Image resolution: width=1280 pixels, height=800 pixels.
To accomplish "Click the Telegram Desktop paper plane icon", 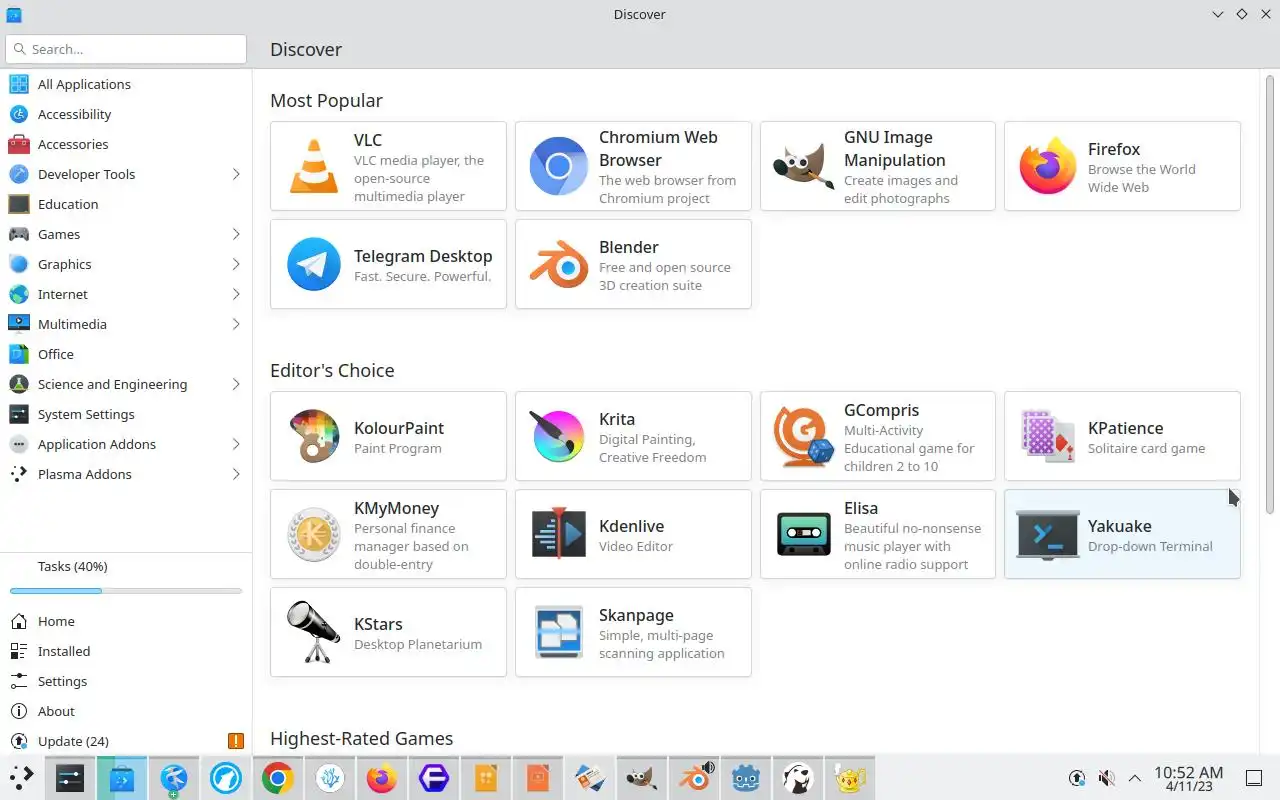I will click(x=314, y=264).
